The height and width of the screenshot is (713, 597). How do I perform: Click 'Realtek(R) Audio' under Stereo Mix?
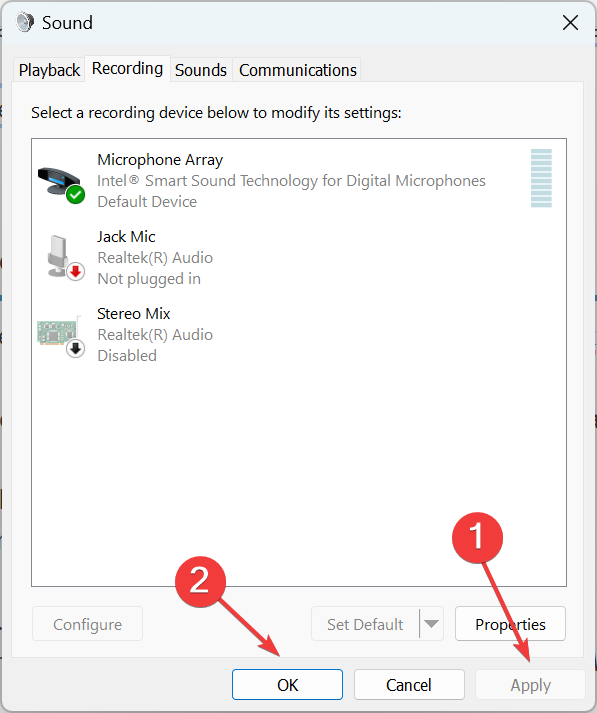tap(155, 334)
